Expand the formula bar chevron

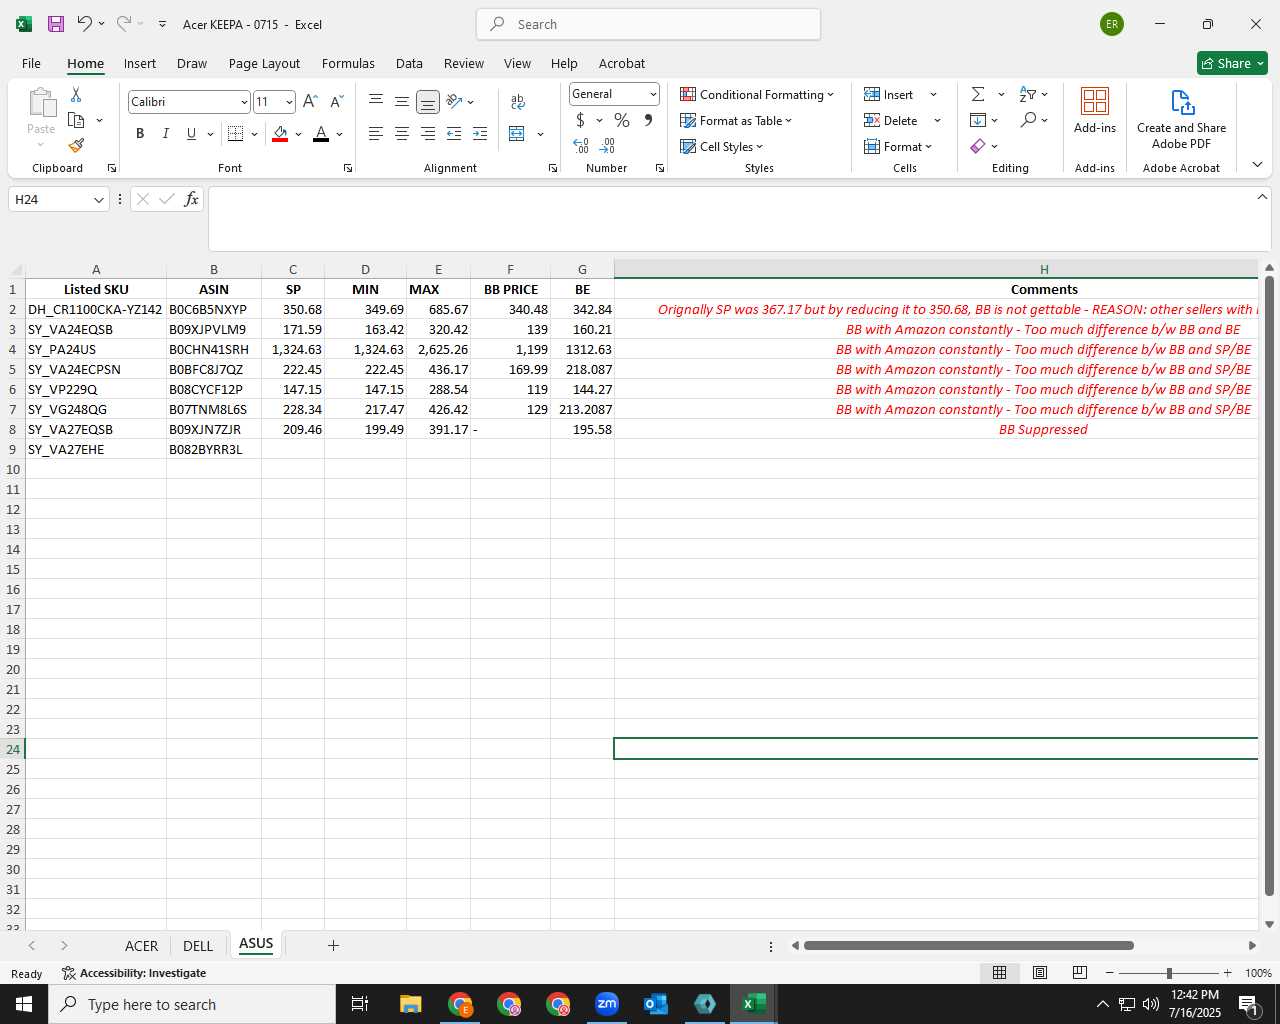click(x=1262, y=197)
